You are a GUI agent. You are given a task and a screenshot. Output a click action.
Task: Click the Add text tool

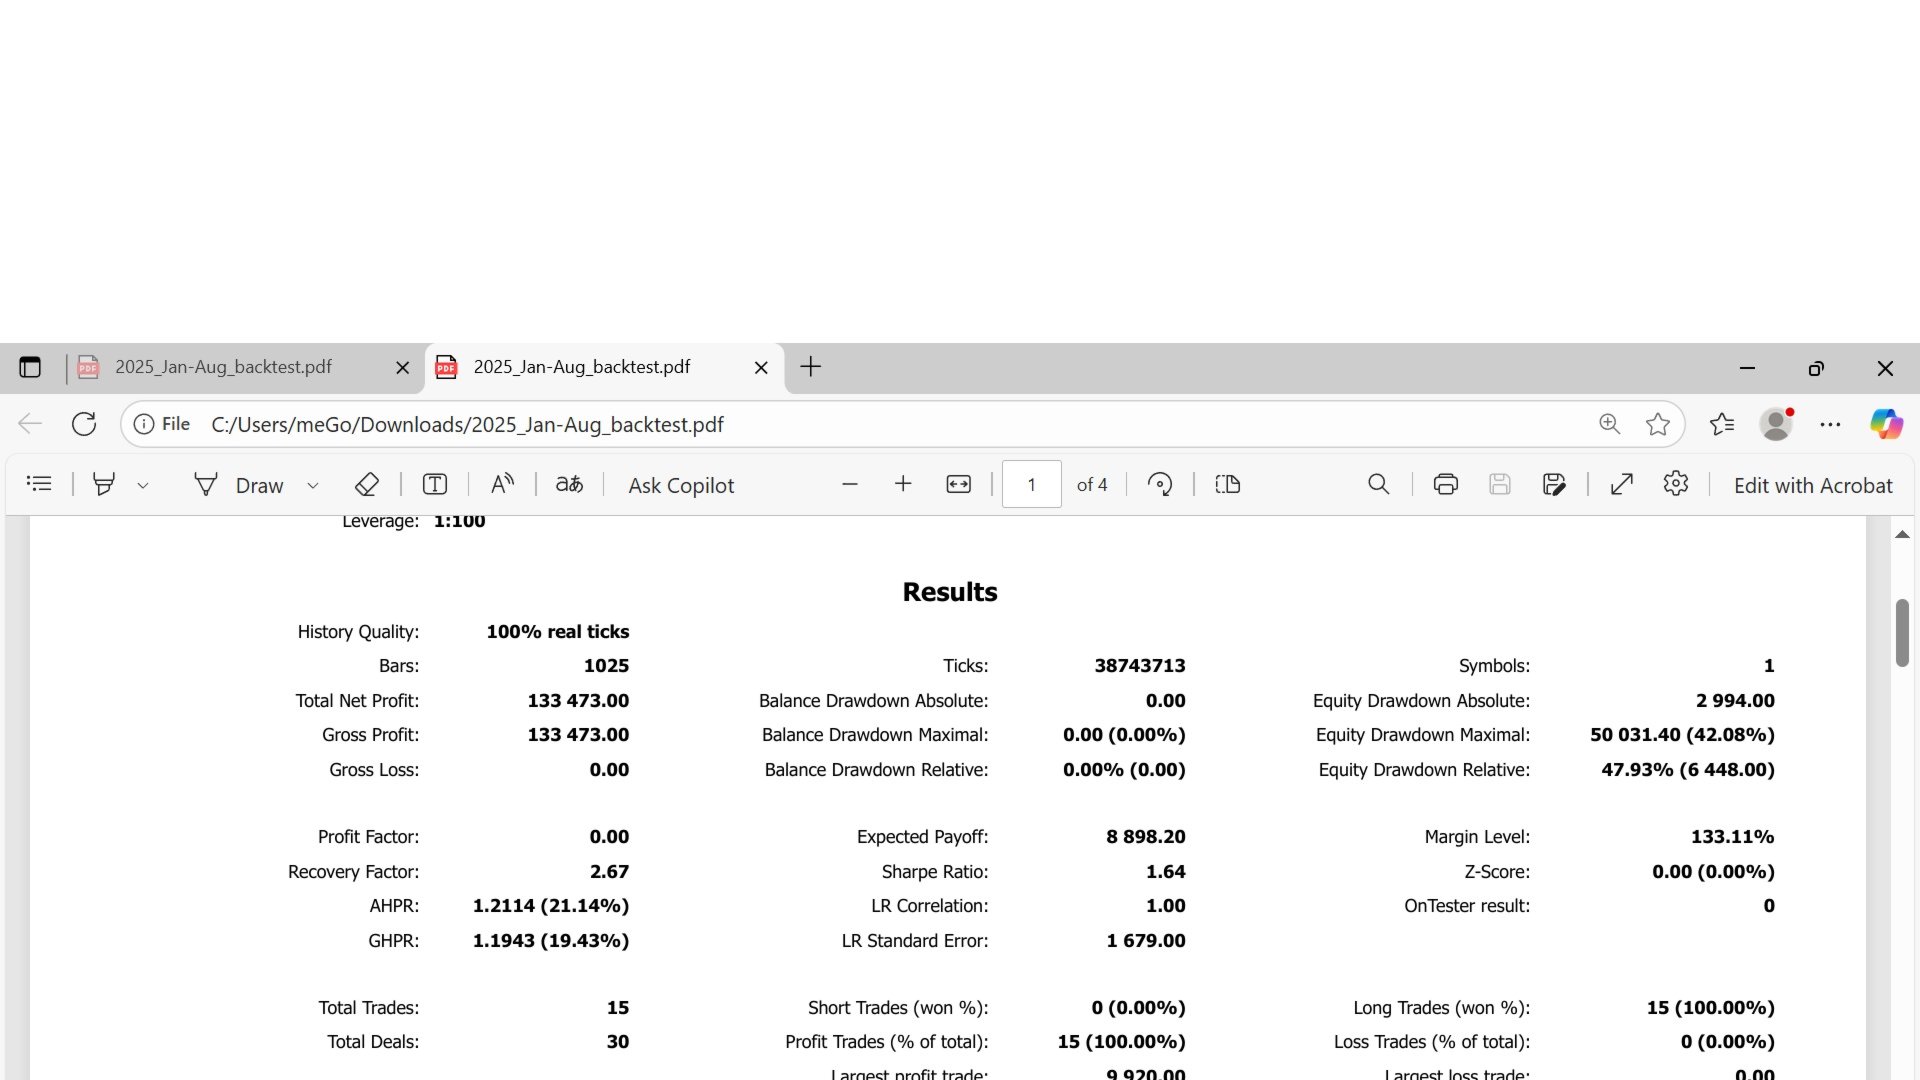click(434, 484)
